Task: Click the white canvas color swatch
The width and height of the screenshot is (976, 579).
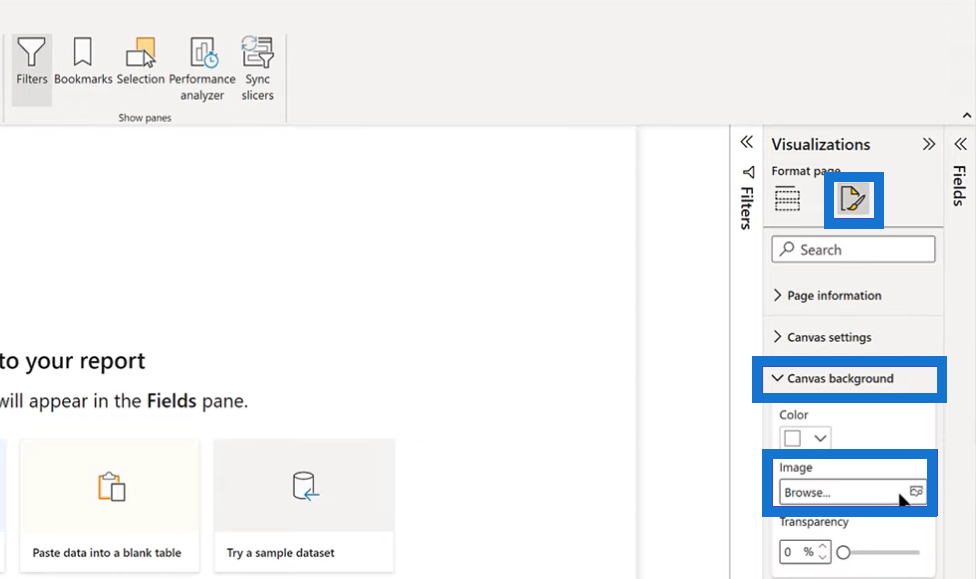Action: [792, 438]
